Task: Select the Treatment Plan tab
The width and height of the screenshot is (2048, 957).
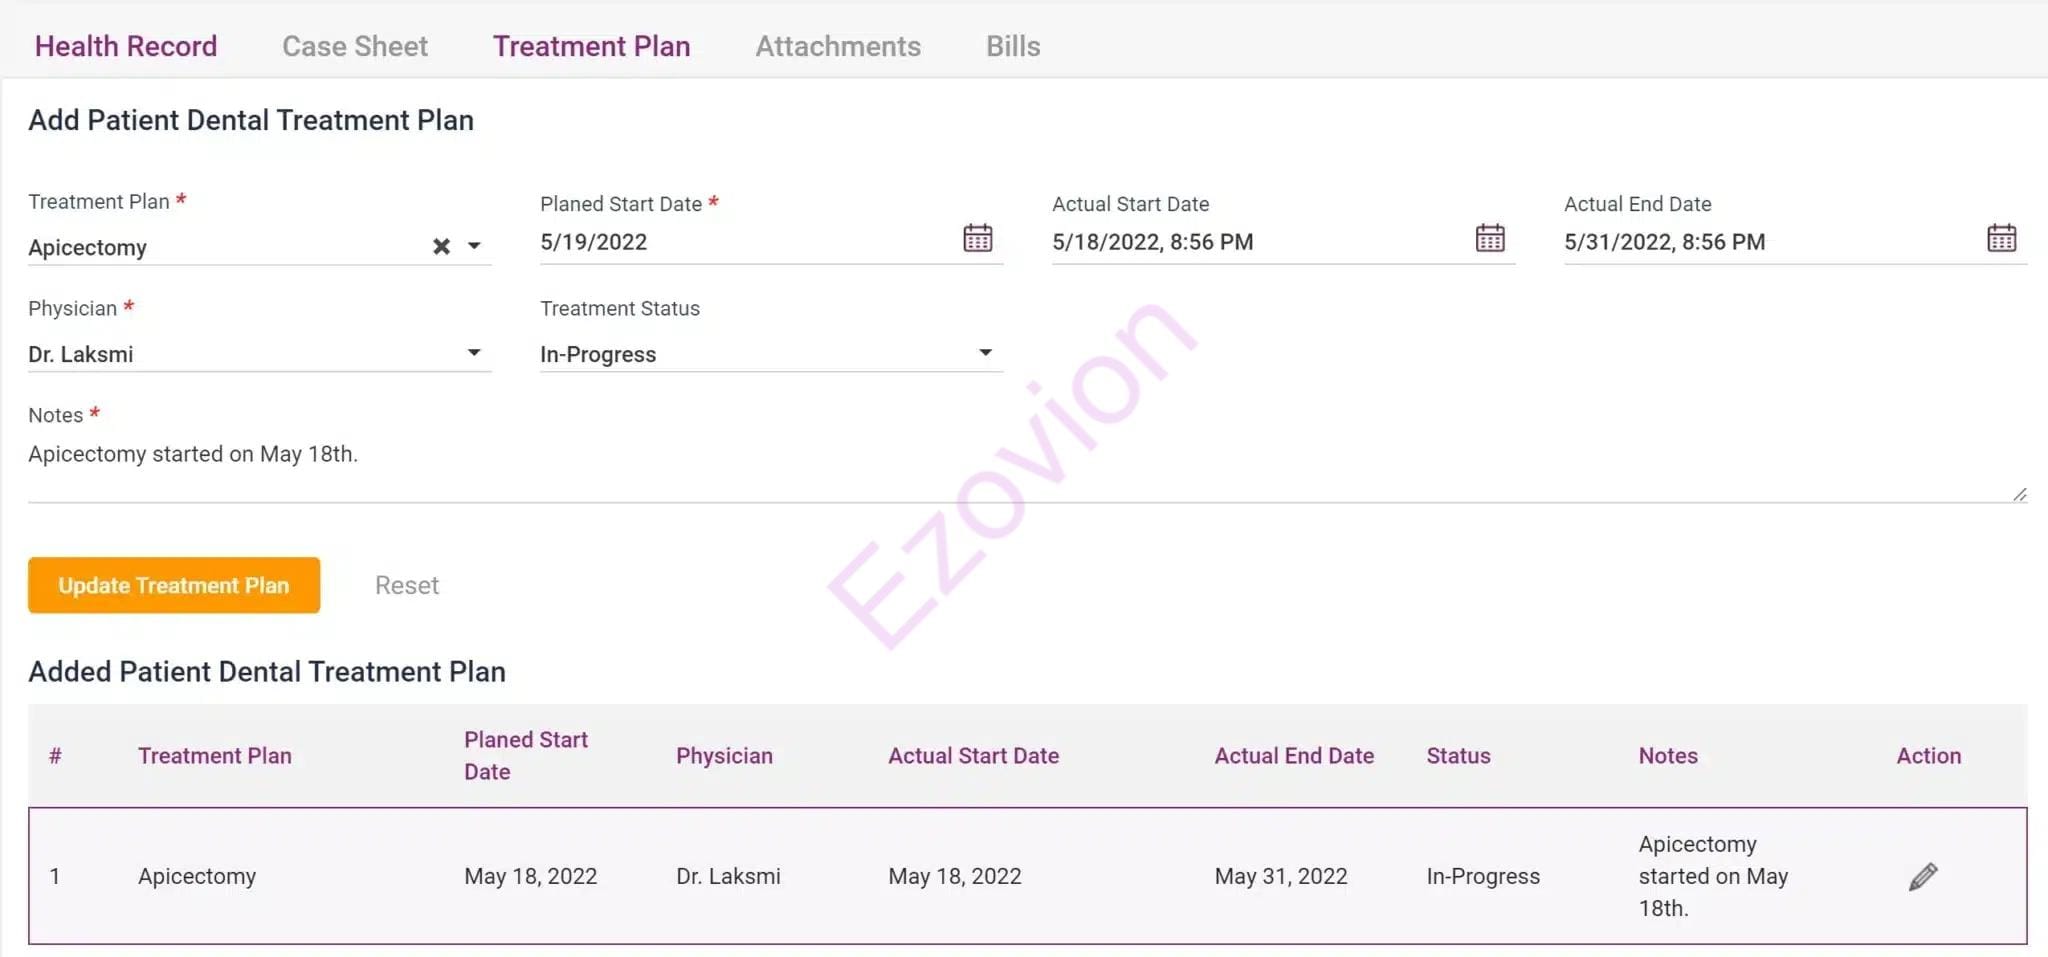Action: pos(591,46)
